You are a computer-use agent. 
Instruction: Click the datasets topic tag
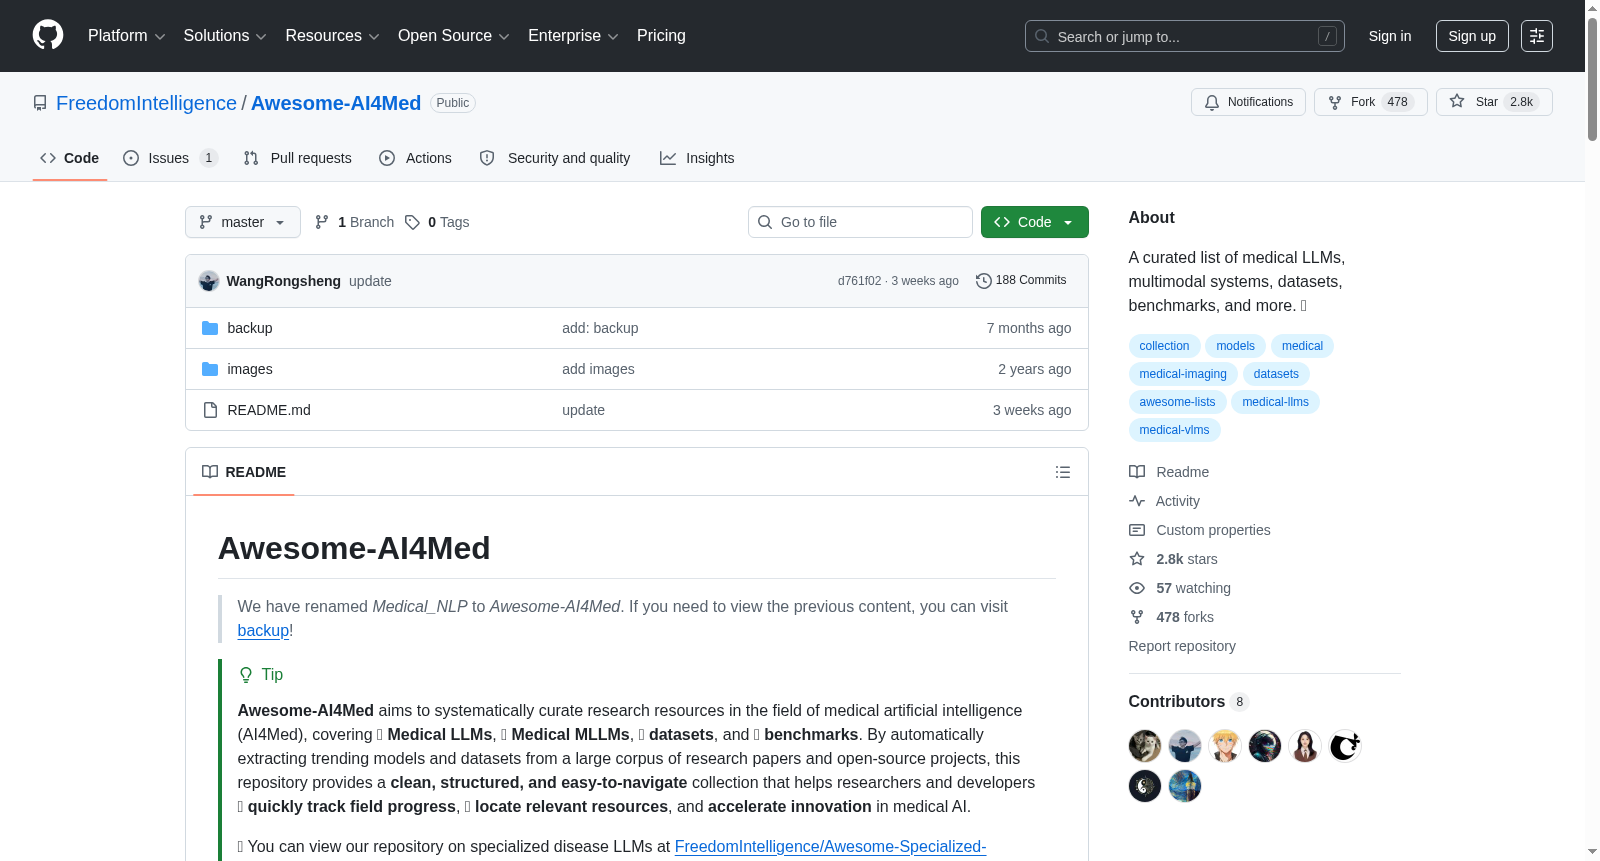(1276, 374)
